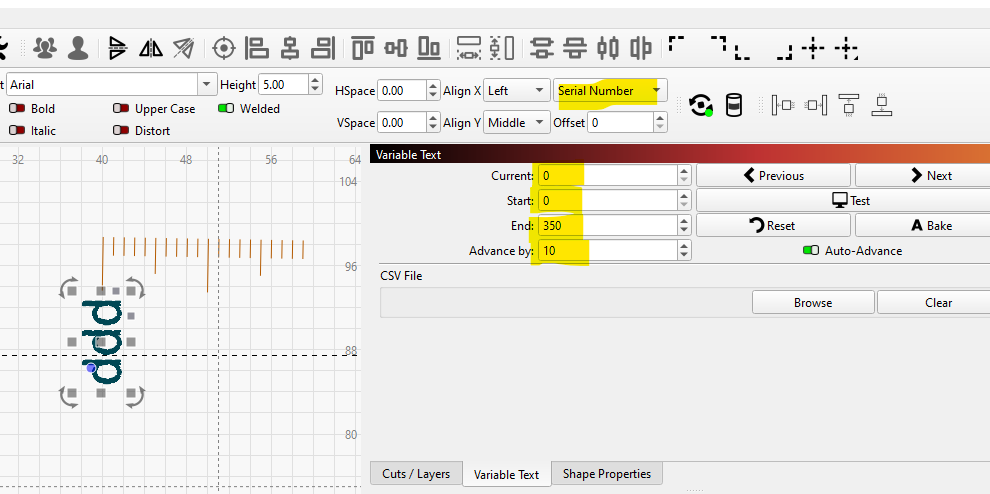The height and width of the screenshot is (494, 990).
Task: Flip selection horizontally using the mirror icon
Action: coord(151,47)
